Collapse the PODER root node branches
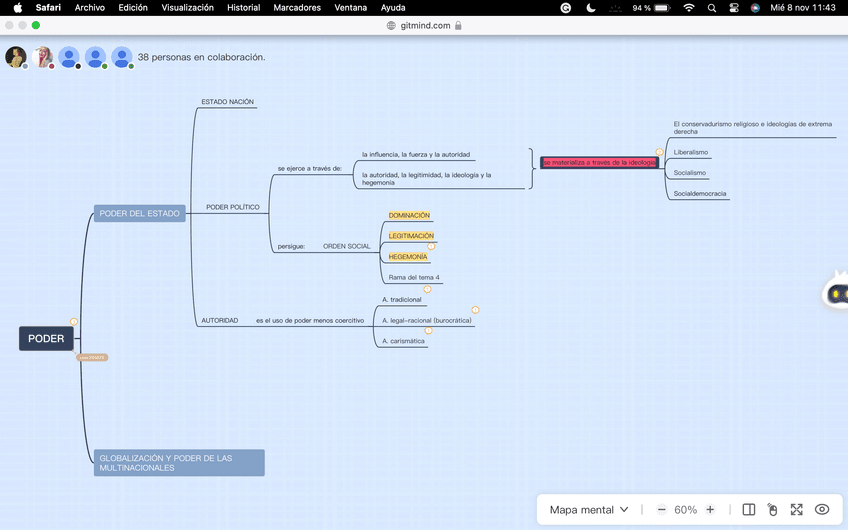Viewport: 848px width, 530px height. pyautogui.click(x=74, y=321)
